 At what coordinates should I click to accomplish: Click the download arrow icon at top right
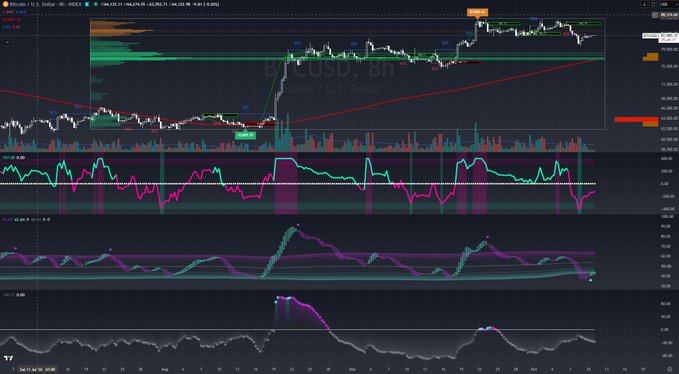644,4
